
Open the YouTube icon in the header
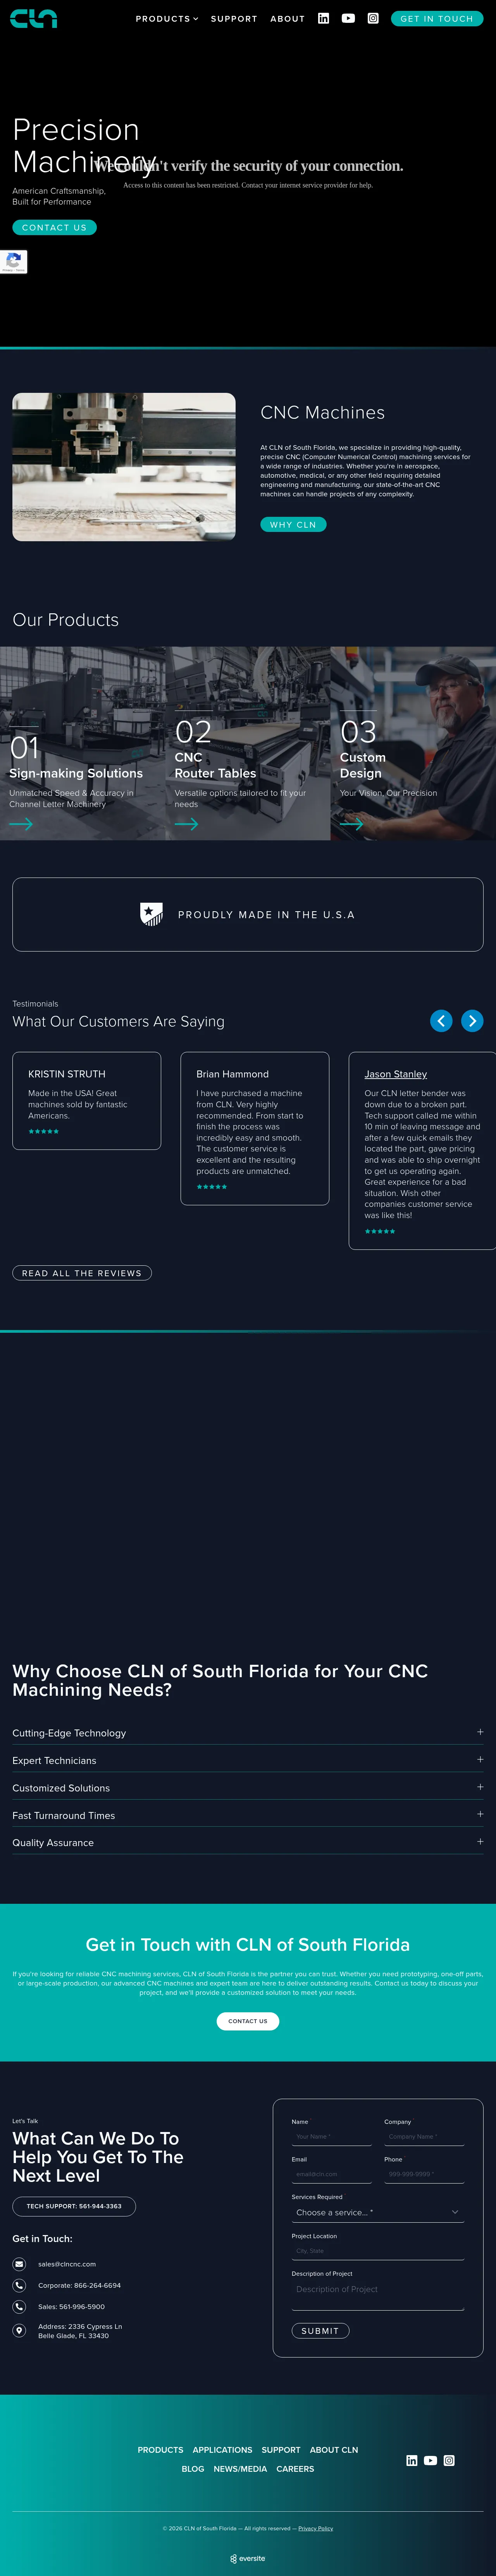[348, 18]
